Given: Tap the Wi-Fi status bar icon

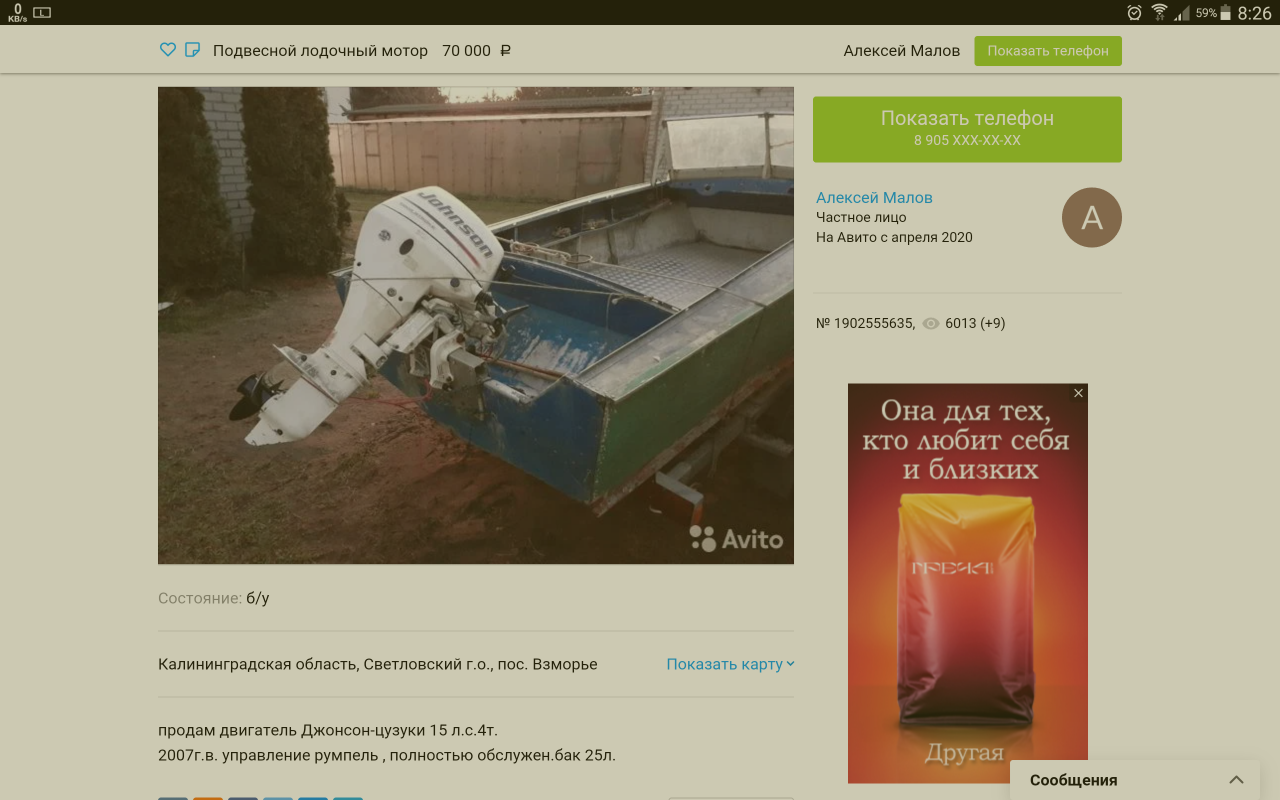Looking at the screenshot, I should [x=1159, y=13].
